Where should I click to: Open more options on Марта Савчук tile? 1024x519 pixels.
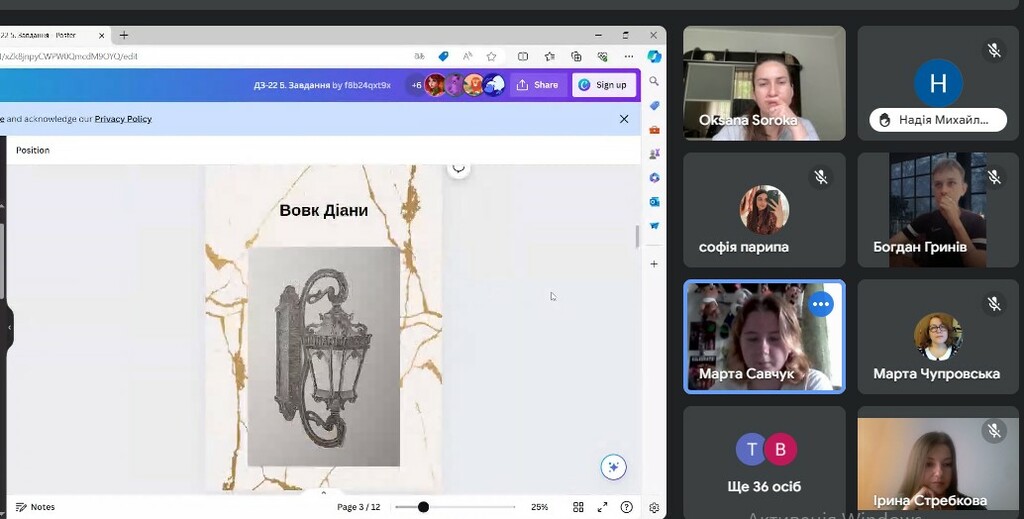821,304
